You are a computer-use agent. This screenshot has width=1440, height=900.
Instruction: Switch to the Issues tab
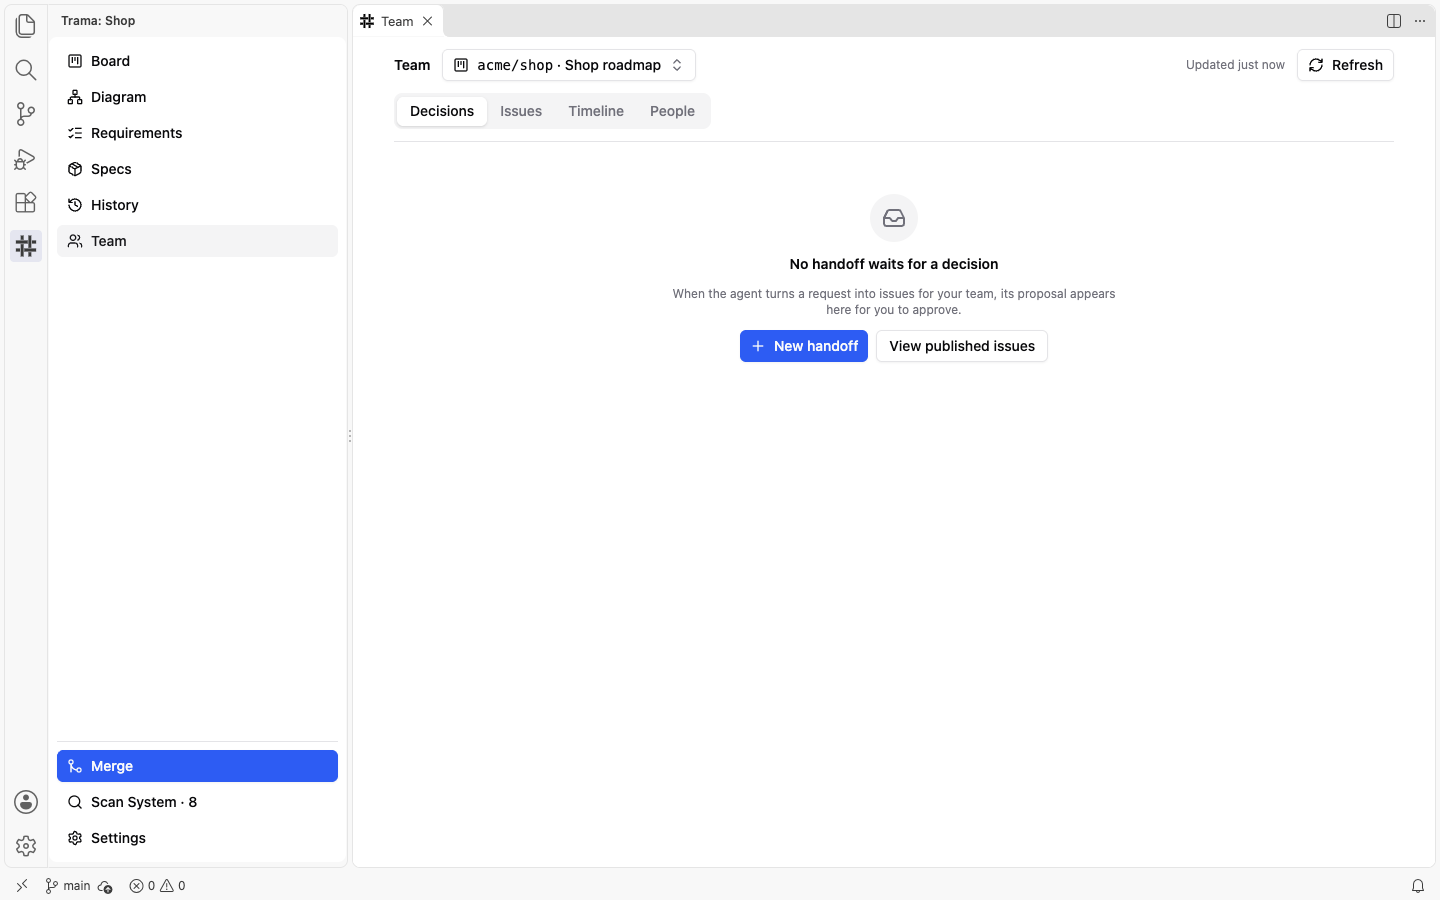tap(521, 111)
